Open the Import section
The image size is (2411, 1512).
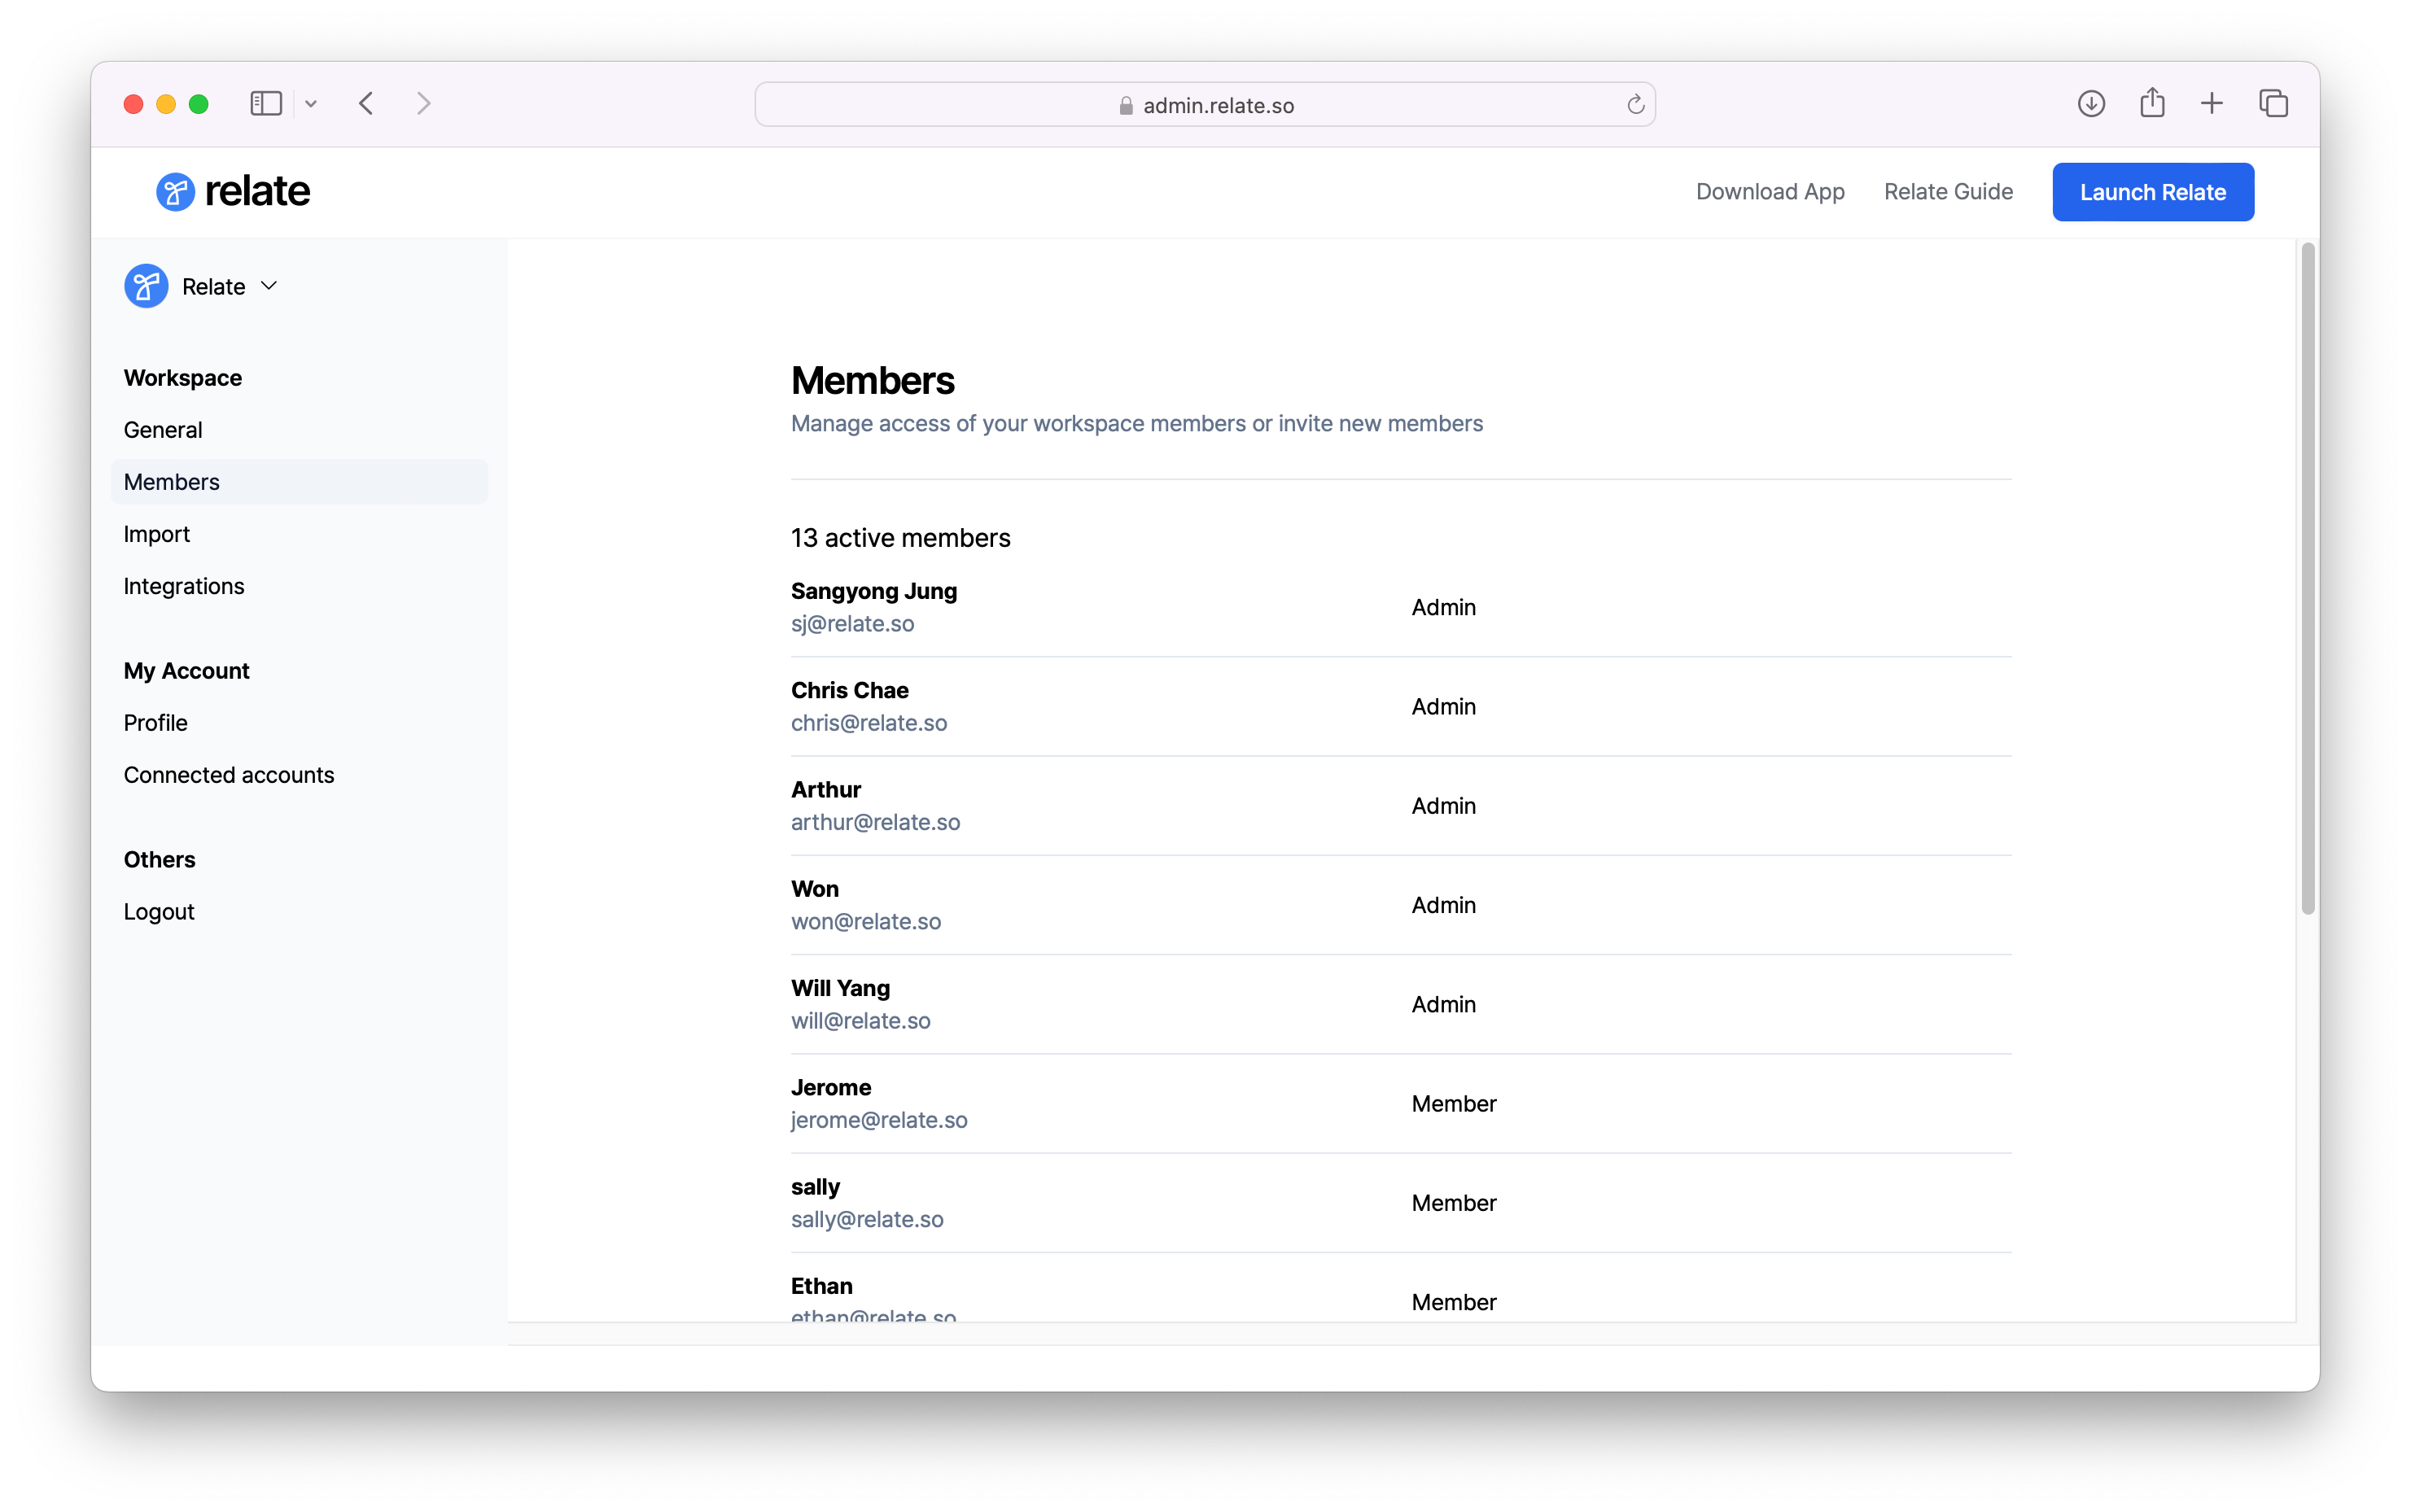[157, 534]
